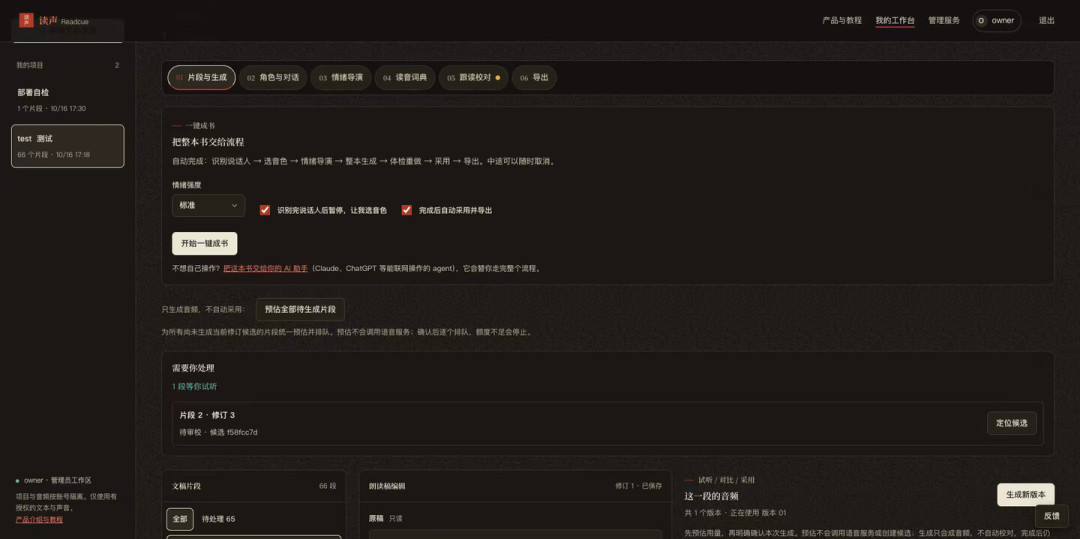The image size is (1080, 539).
Task: Switch to the 05 跟读校对 step tab
Action: tap(473, 78)
